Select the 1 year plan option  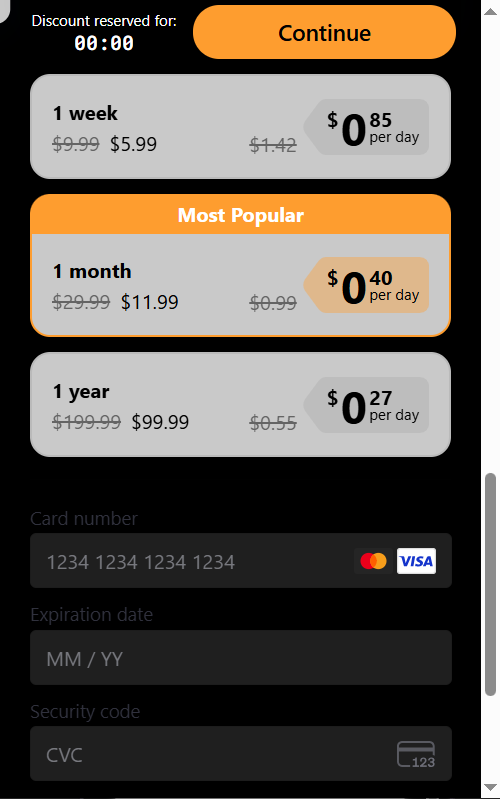[x=241, y=405]
